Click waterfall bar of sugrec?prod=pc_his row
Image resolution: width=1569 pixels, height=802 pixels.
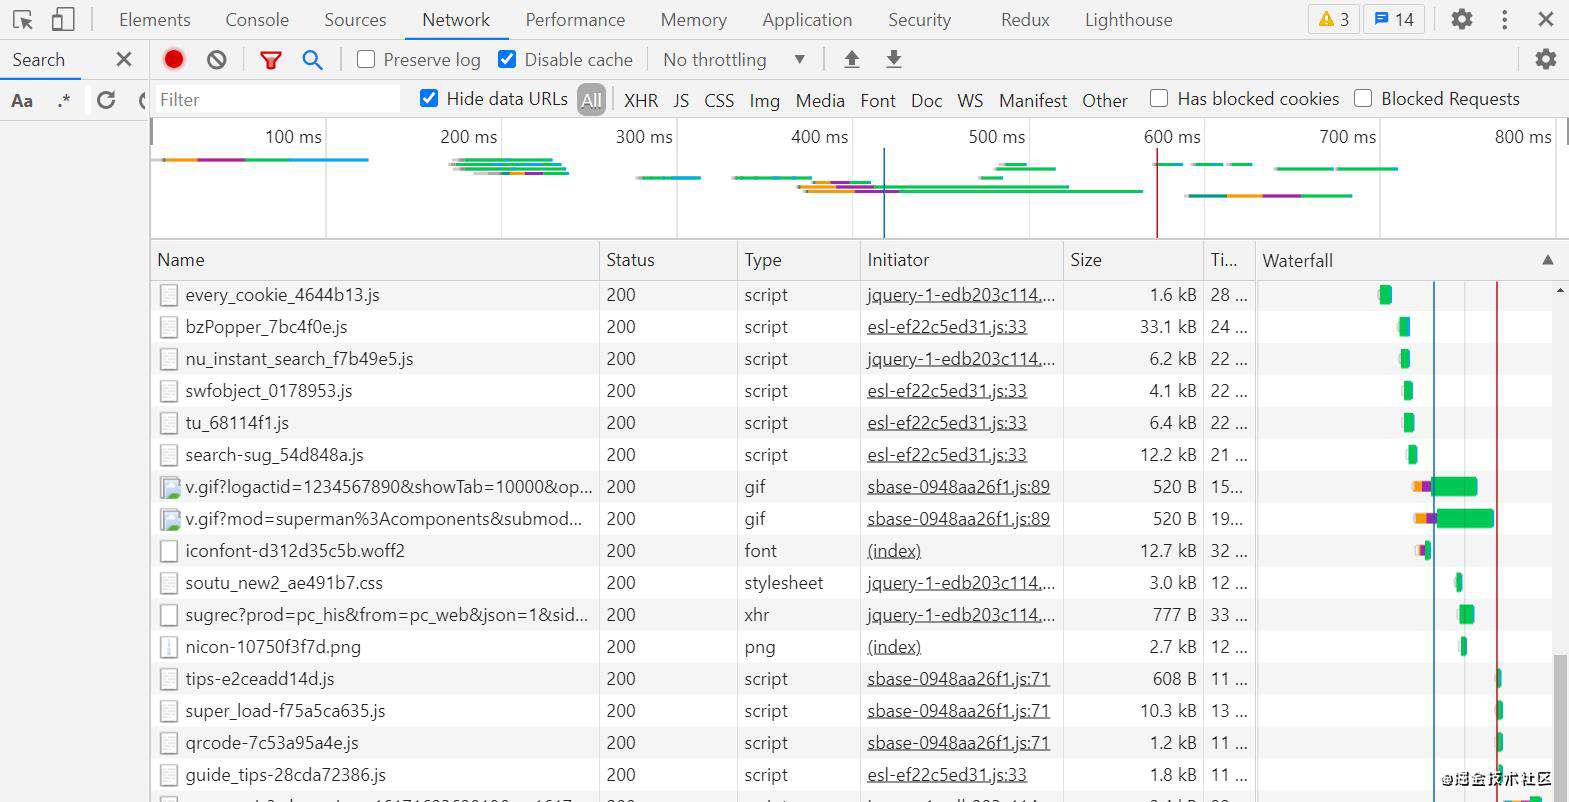click(x=1466, y=614)
